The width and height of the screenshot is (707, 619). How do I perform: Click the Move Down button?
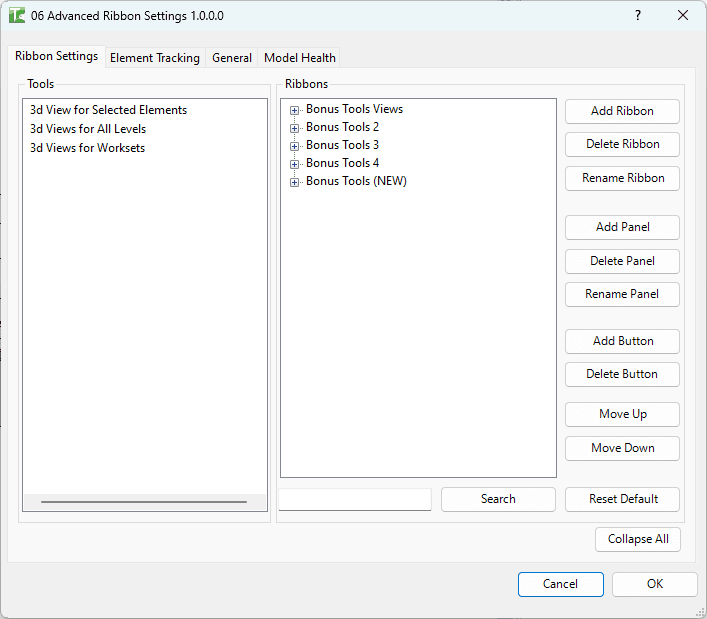[622, 448]
